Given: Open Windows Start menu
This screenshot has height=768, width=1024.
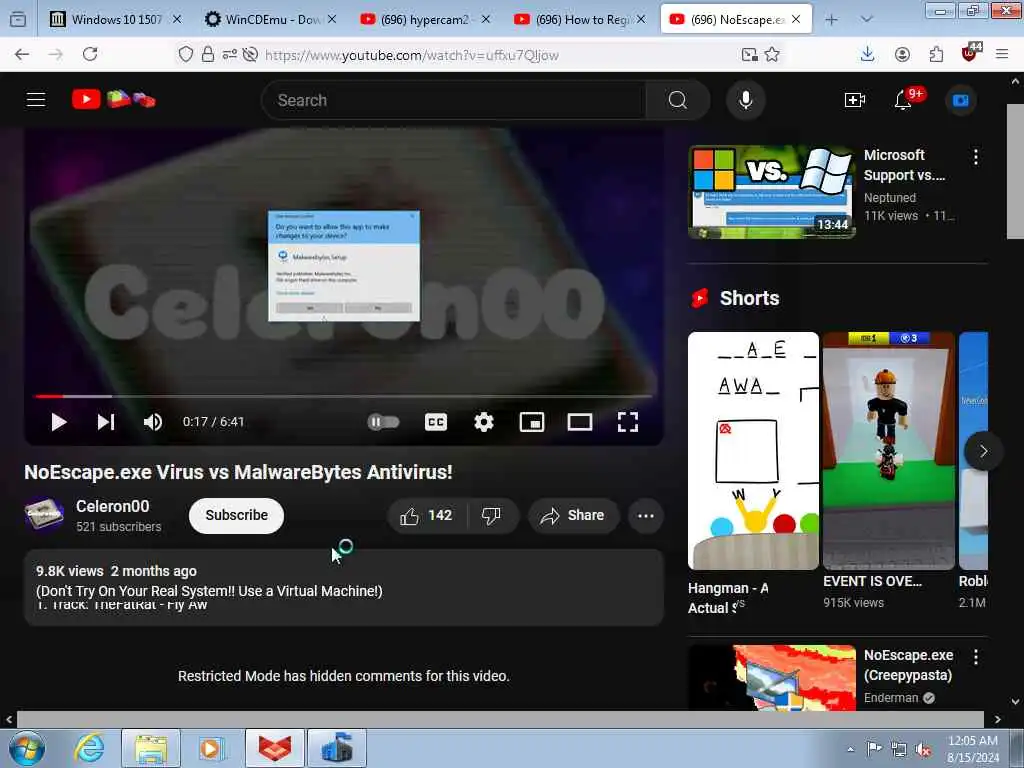Looking at the screenshot, I should click(x=27, y=748).
